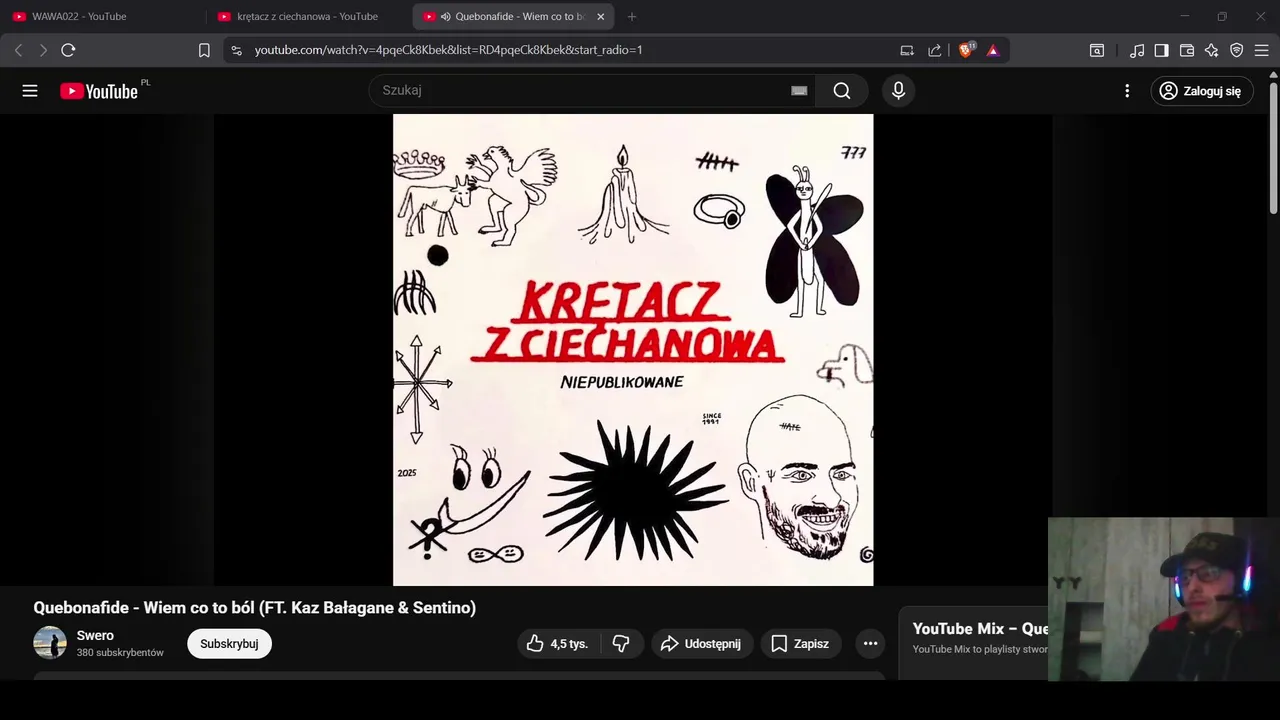Open site settings icon in address bar

click(x=236, y=50)
